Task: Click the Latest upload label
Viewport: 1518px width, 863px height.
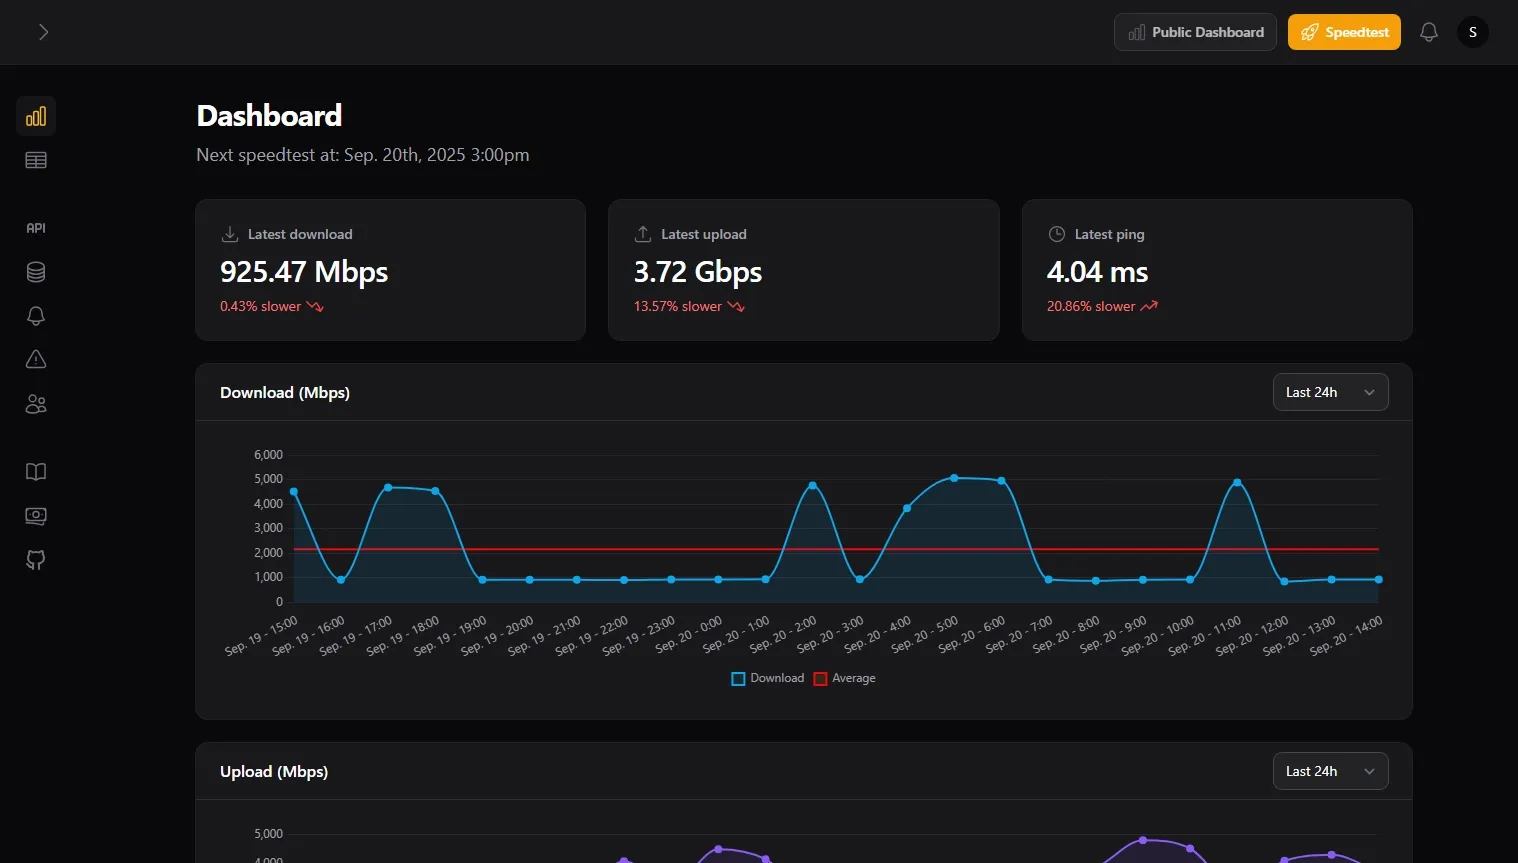Action: coord(704,234)
